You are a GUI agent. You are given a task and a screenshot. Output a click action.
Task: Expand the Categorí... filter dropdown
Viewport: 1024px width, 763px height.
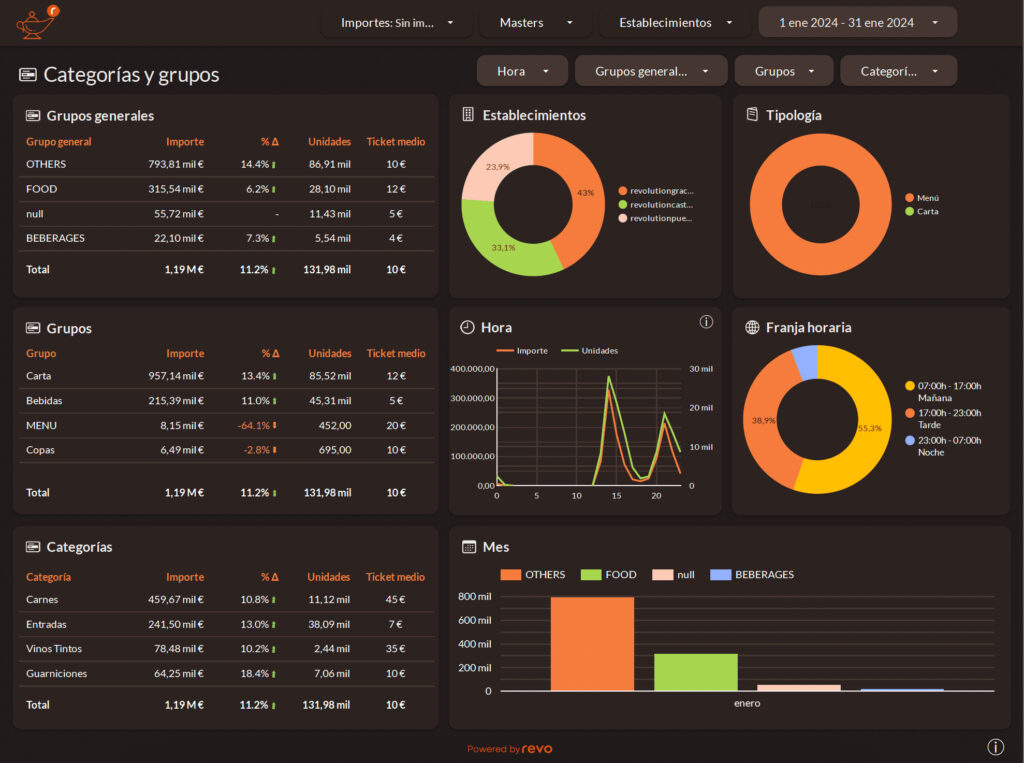(899, 71)
